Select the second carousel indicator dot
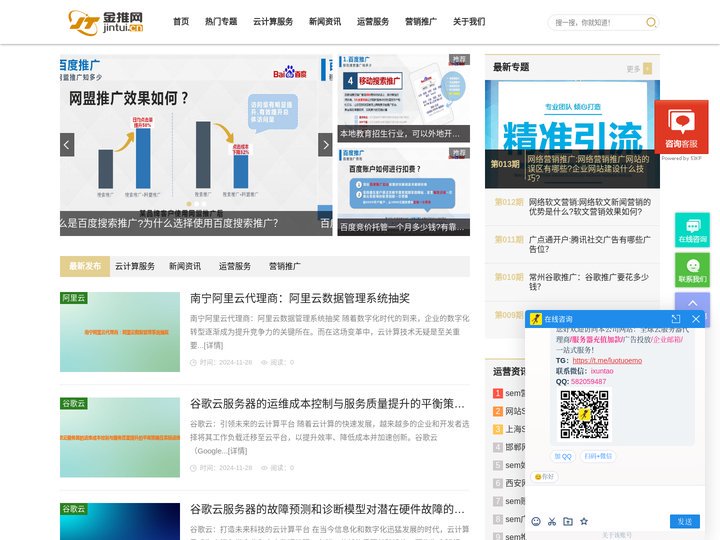This screenshot has width=720, height=540. 197,204
